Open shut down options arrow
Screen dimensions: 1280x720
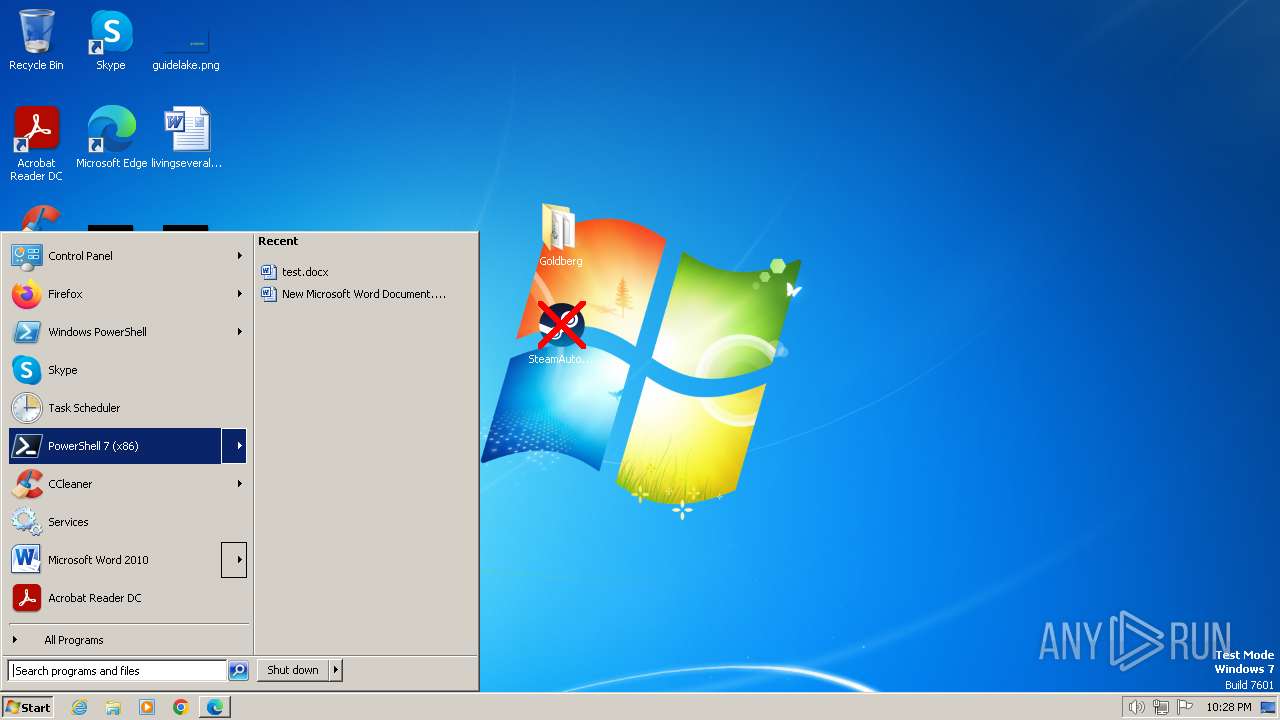coord(336,670)
